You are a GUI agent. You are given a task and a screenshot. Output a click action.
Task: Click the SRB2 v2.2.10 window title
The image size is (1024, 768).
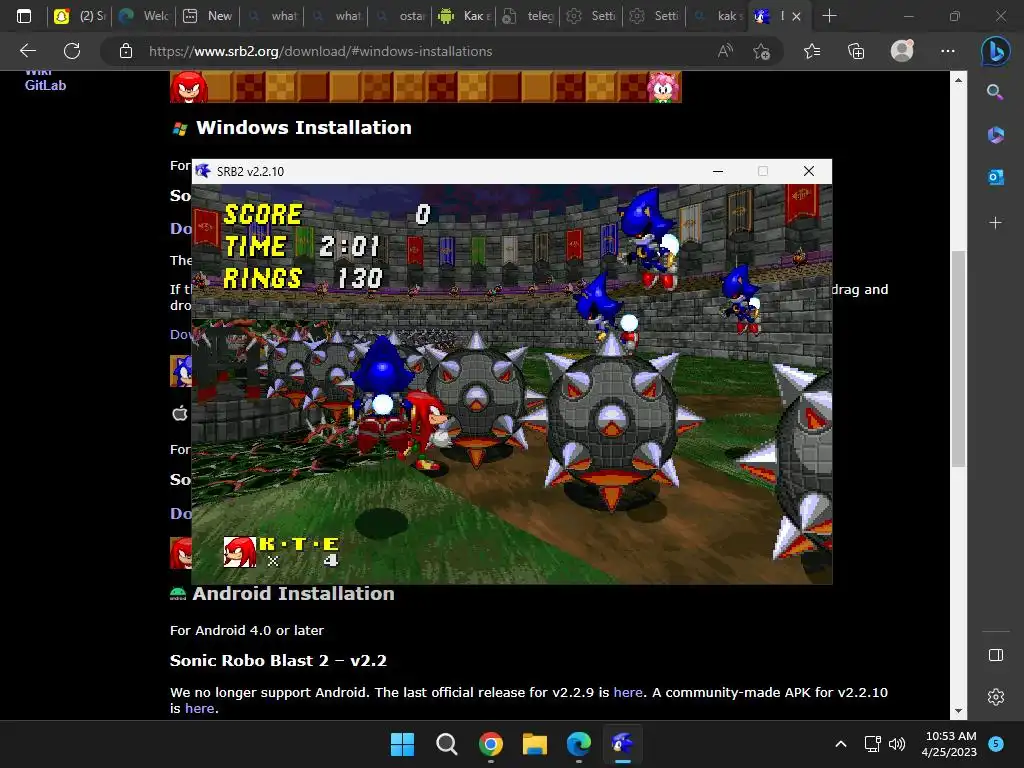[x=250, y=172]
